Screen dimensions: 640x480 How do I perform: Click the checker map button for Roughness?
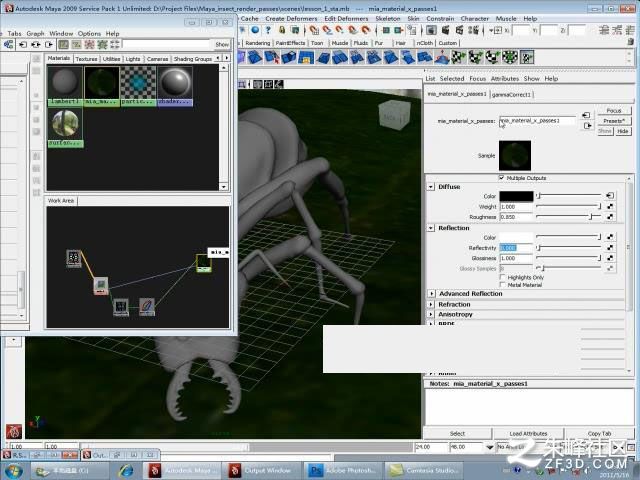tap(610, 217)
